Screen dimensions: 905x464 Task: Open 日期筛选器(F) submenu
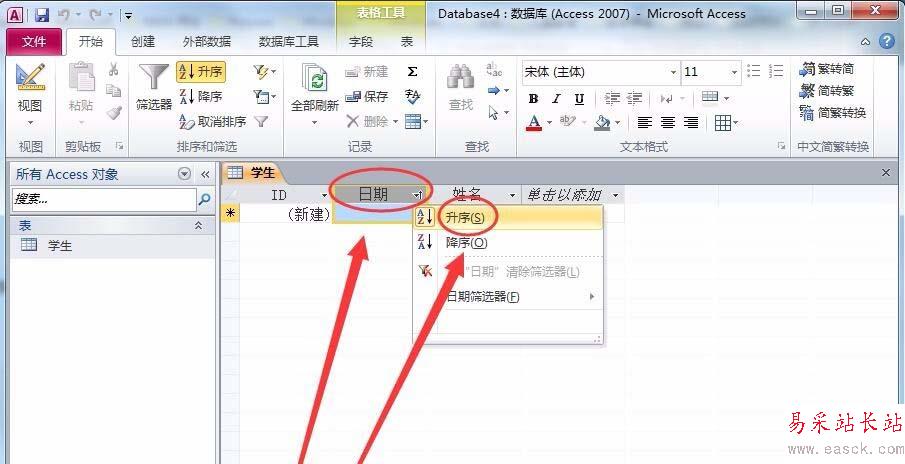click(x=508, y=297)
